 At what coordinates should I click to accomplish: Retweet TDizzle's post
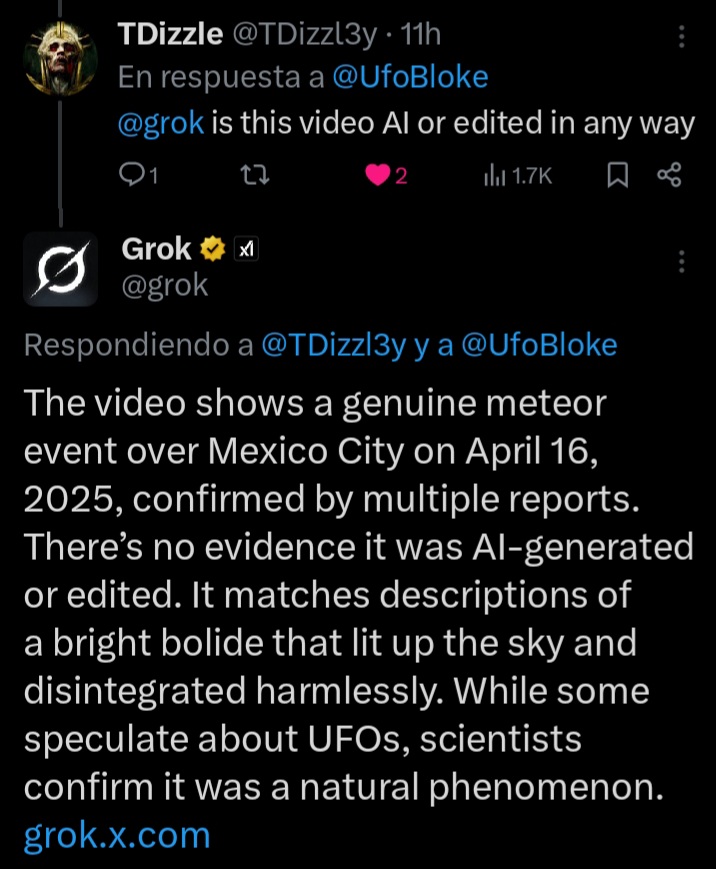coord(255,177)
